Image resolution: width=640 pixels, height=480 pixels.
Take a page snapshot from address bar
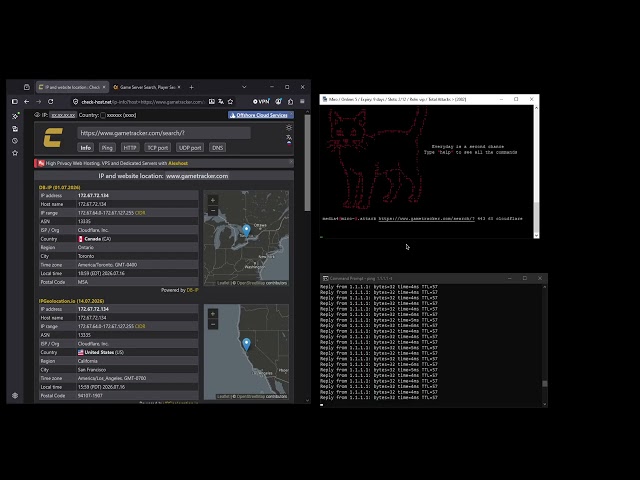[x=212, y=102]
